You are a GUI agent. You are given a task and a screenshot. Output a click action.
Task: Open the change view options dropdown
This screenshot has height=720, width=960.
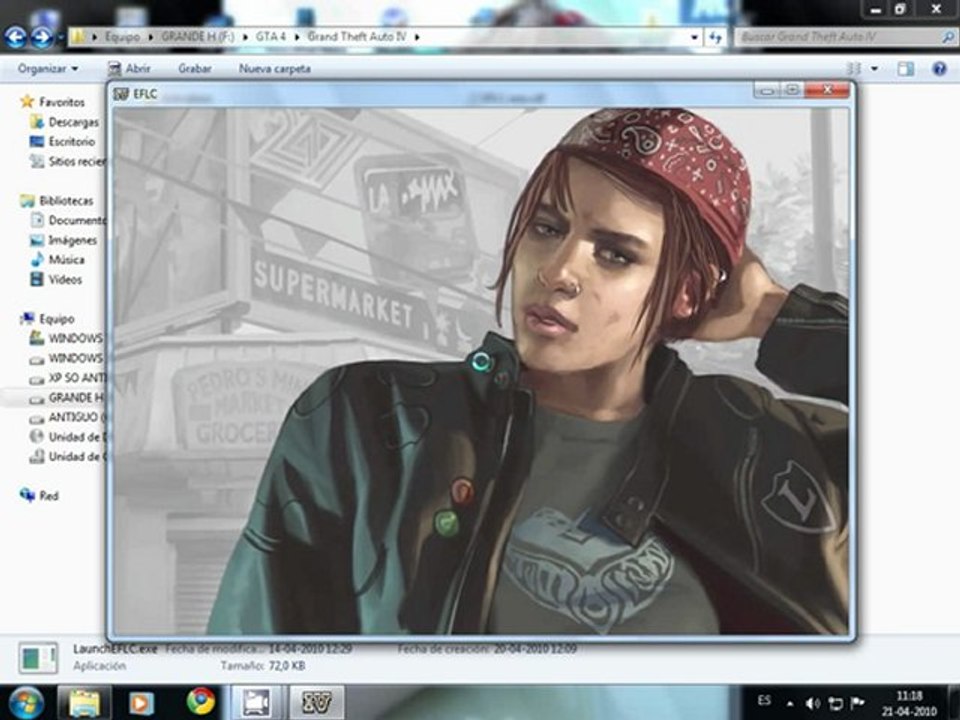pos(875,69)
